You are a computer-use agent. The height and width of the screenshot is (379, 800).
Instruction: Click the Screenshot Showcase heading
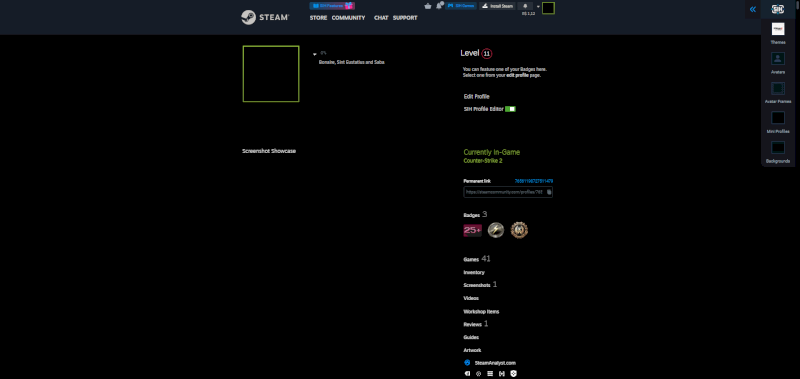(x=269, y=151)
